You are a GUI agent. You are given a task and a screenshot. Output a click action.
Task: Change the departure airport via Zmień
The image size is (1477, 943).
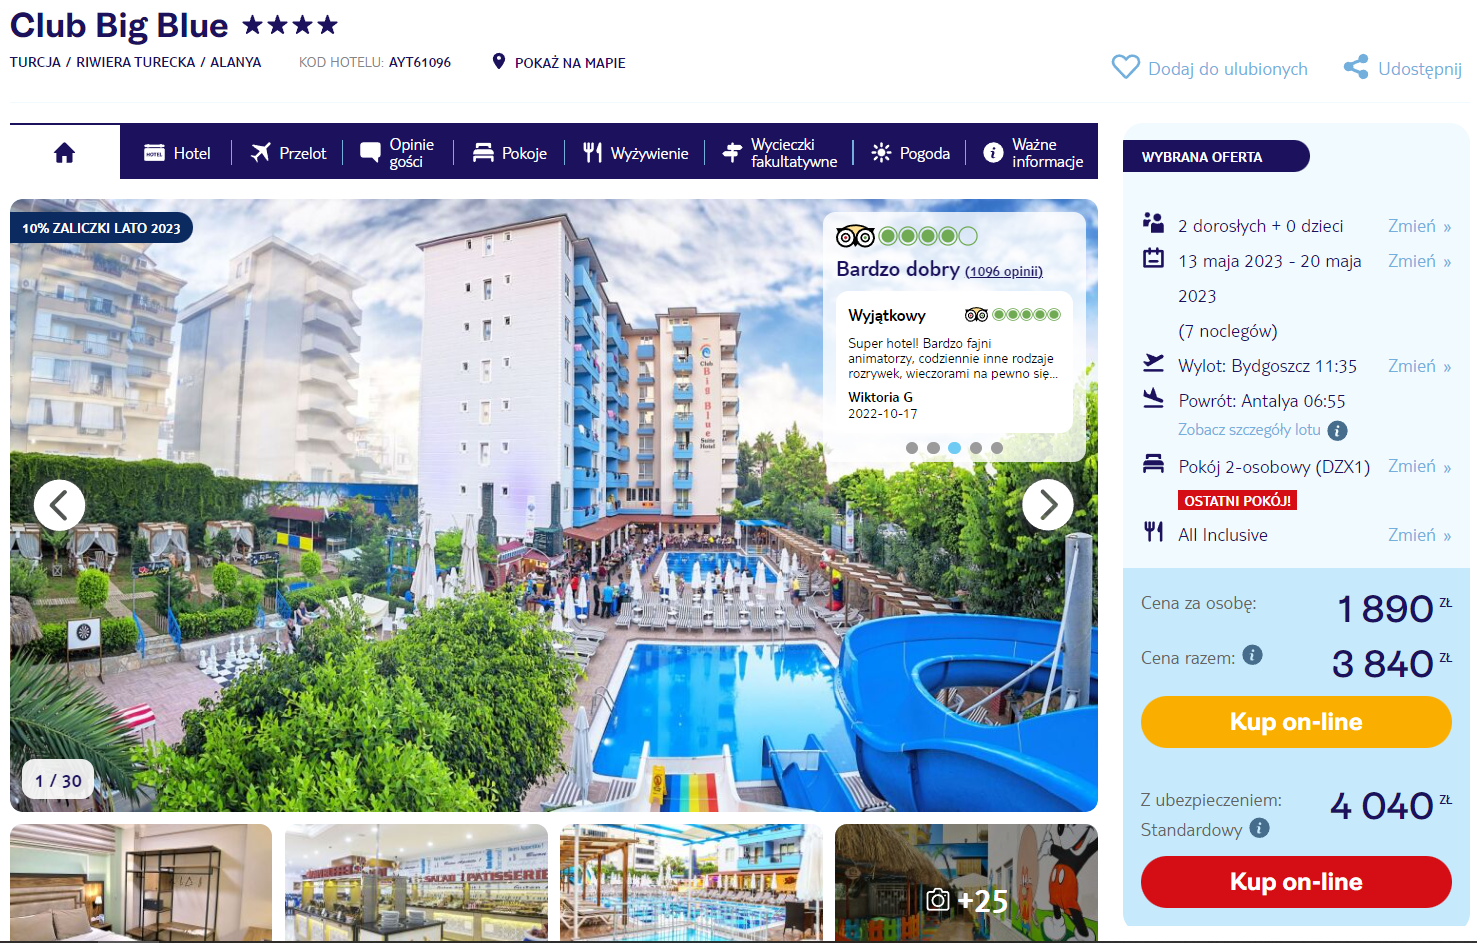tap(1419, 366)
